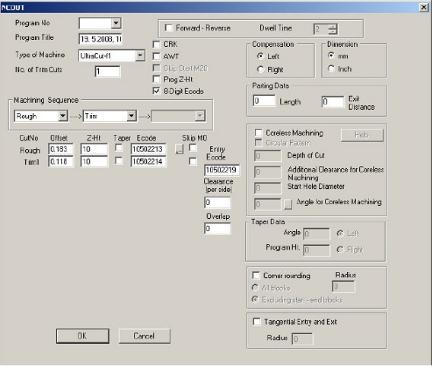Edit the Rough Ecode 10502213
This screenshot has height=366, width=432.
pyautogui.click(x=149, y=149)
